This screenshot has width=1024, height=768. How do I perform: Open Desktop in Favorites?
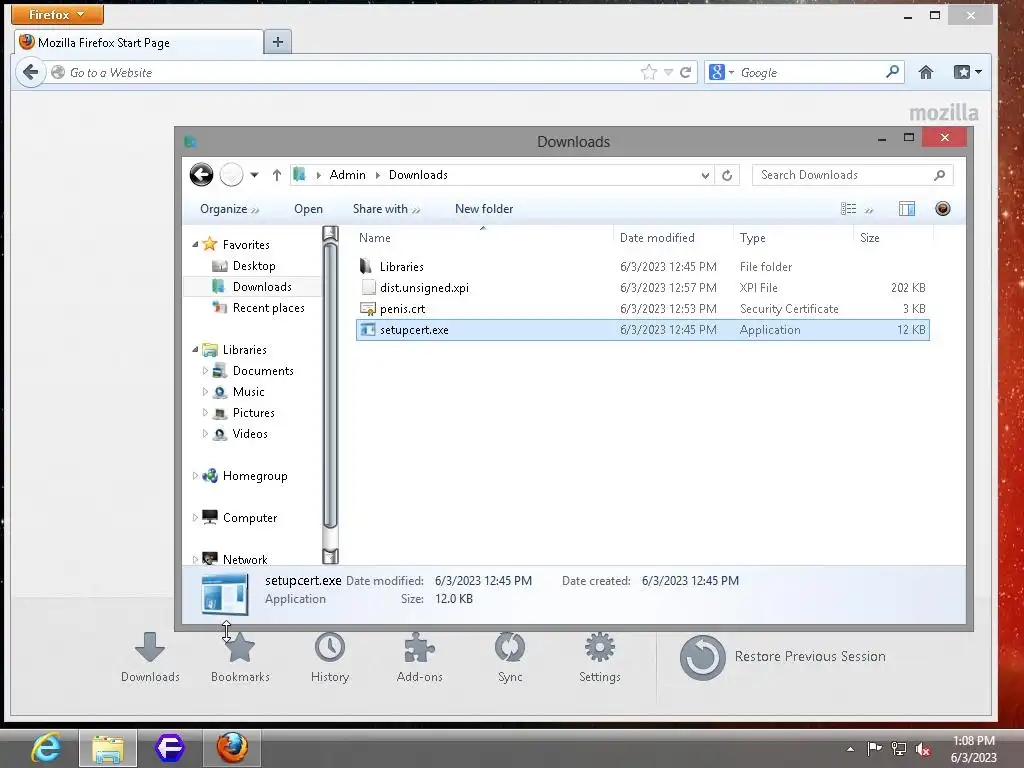(x=254, y=266)
